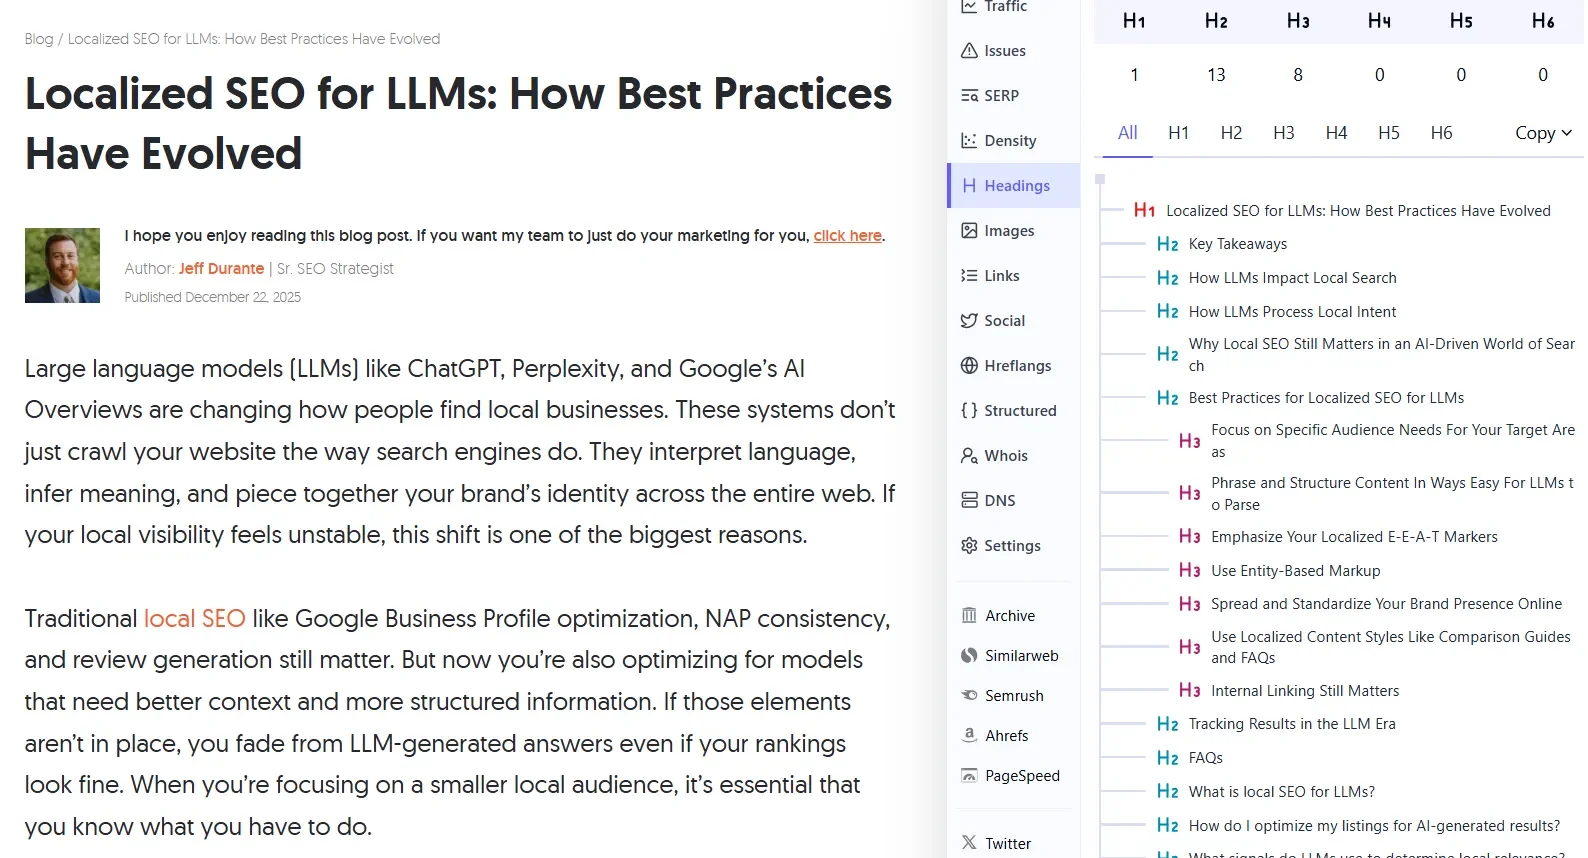Filter headings by H2 tab
1588x858 pixels.
[1231, 133]
